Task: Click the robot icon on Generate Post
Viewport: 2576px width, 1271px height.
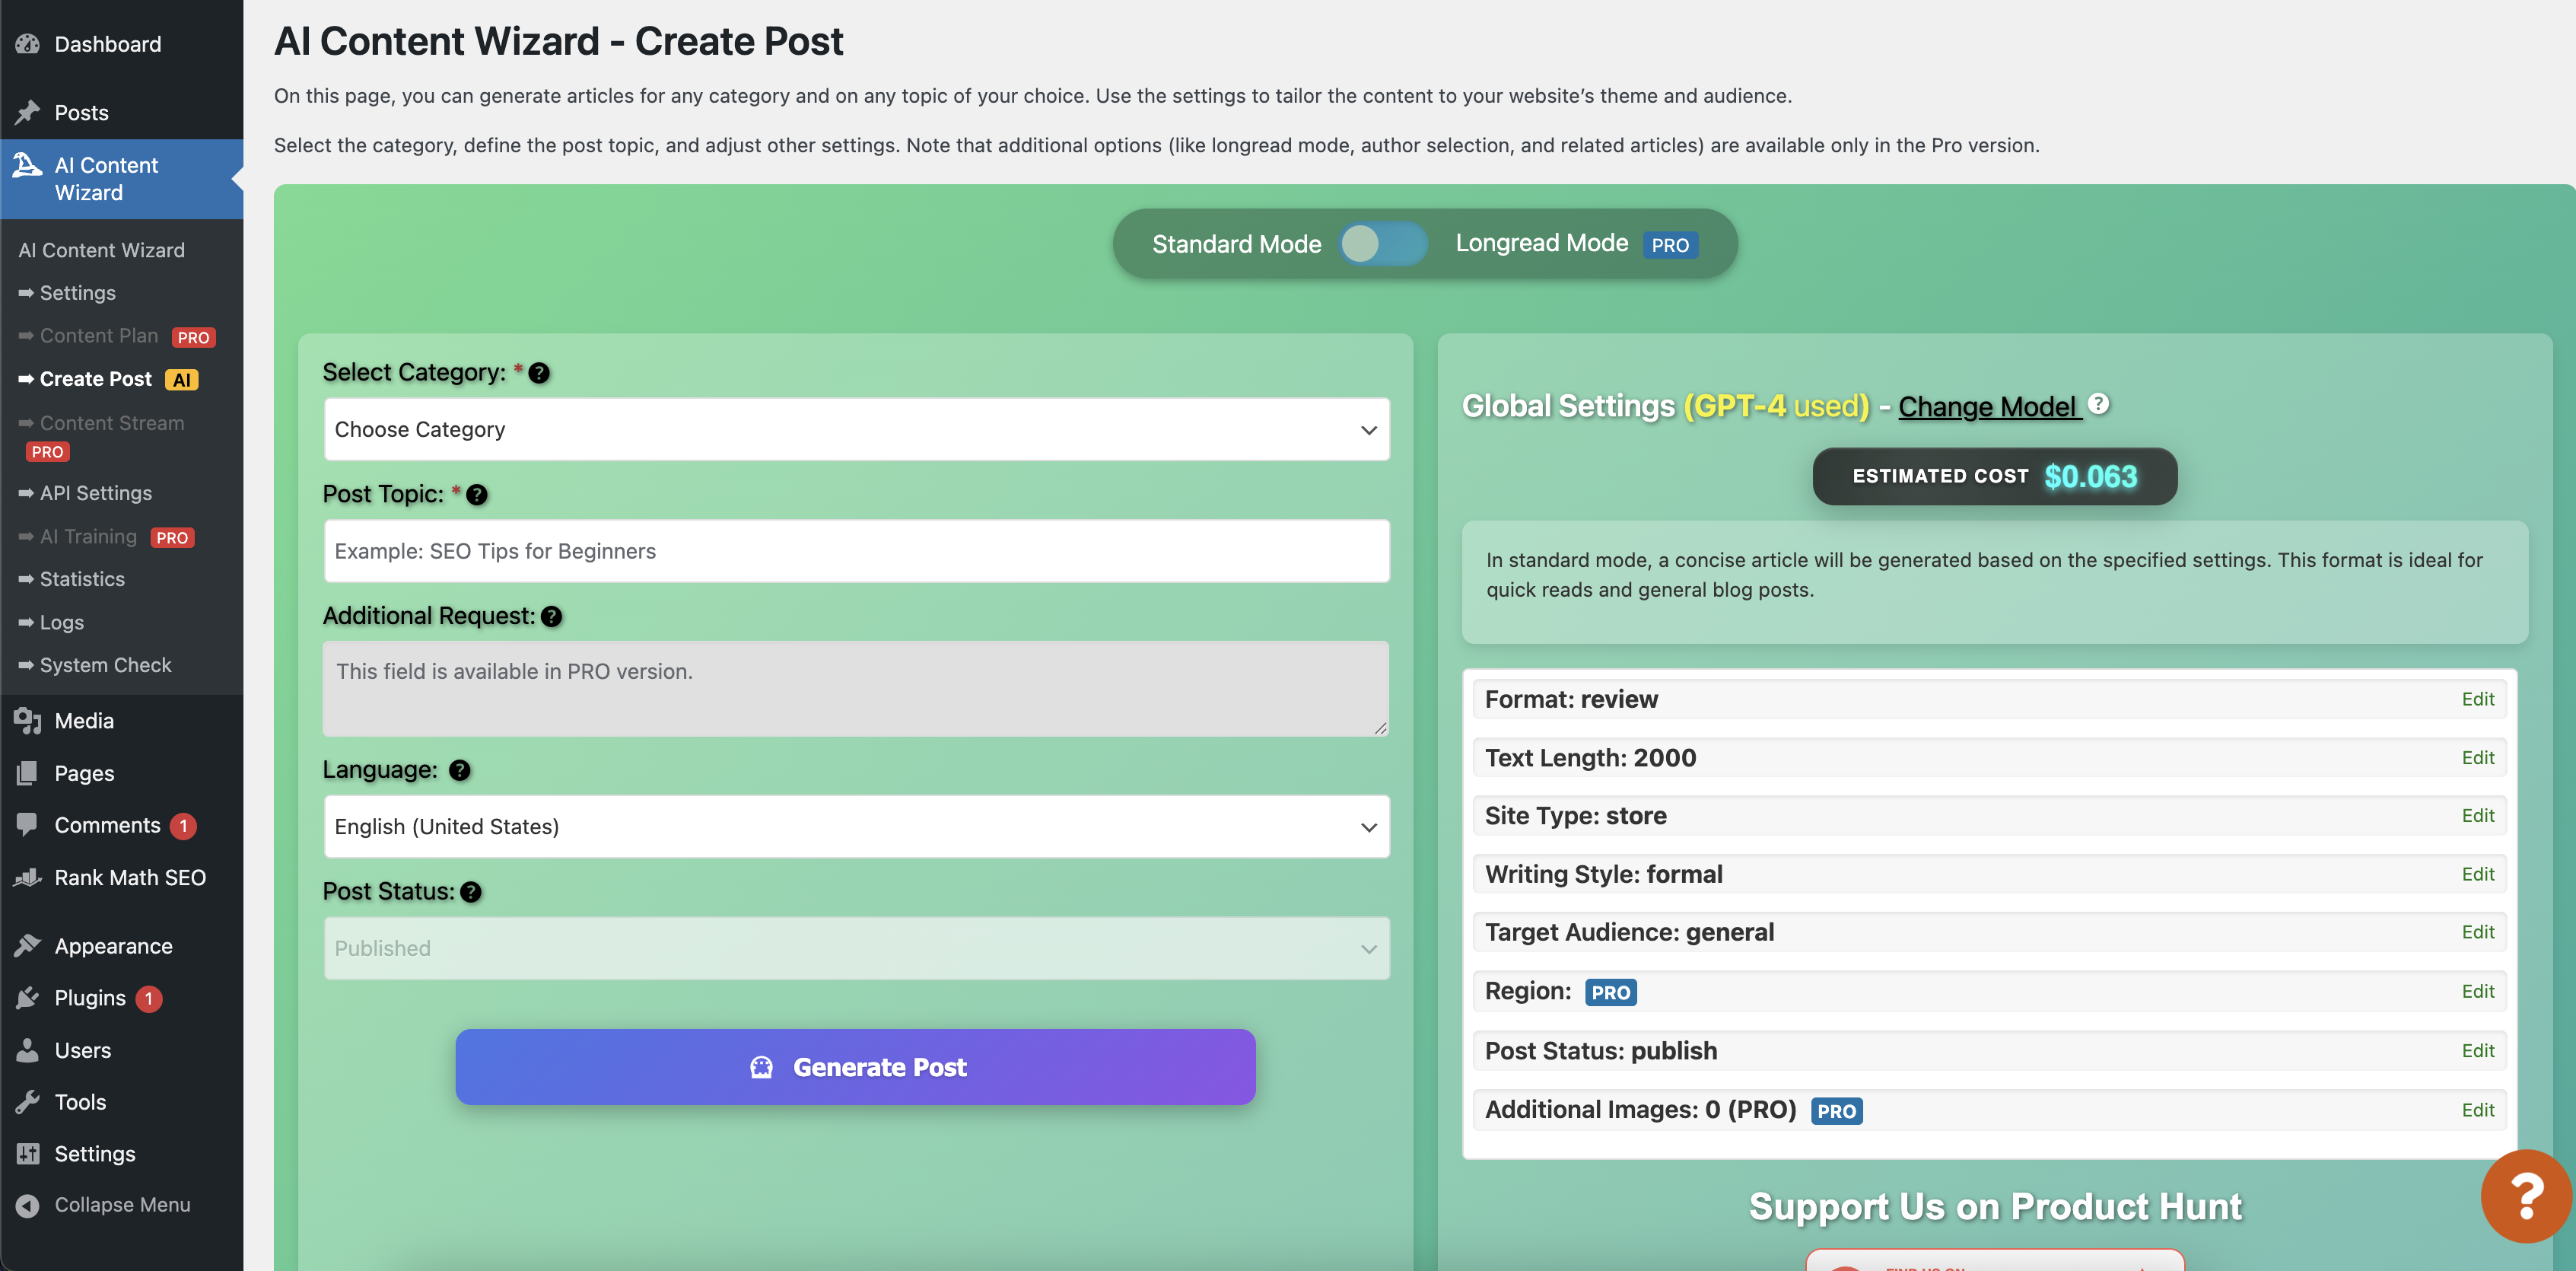Action: 761,1067
